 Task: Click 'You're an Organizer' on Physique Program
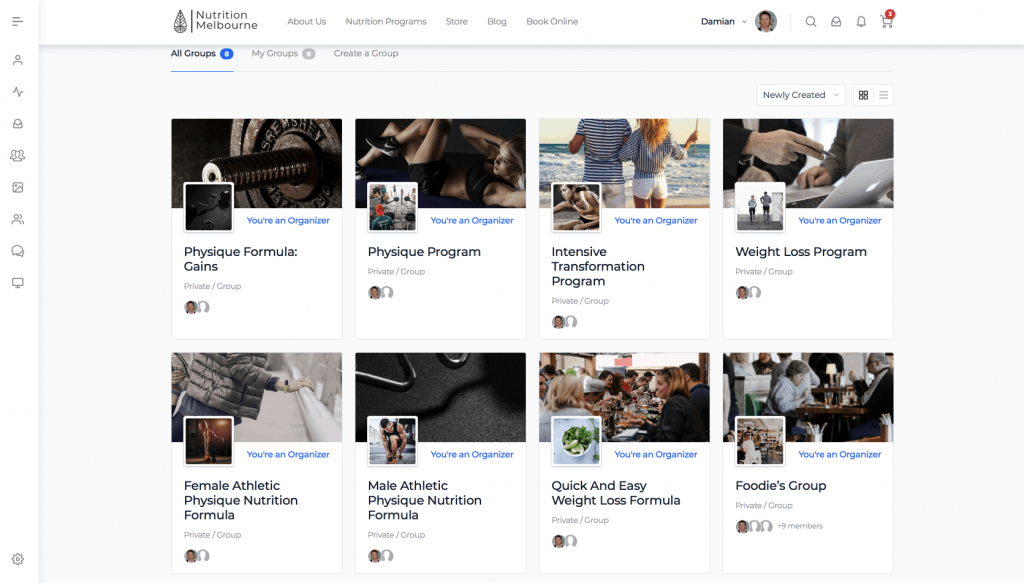pyautogui.click(x=472, y=221)
